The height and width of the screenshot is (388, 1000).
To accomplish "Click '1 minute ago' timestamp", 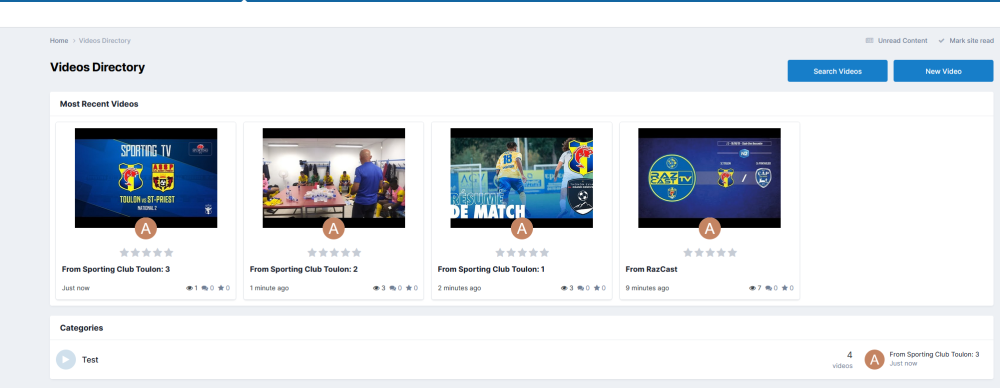I will pos(269,288).
